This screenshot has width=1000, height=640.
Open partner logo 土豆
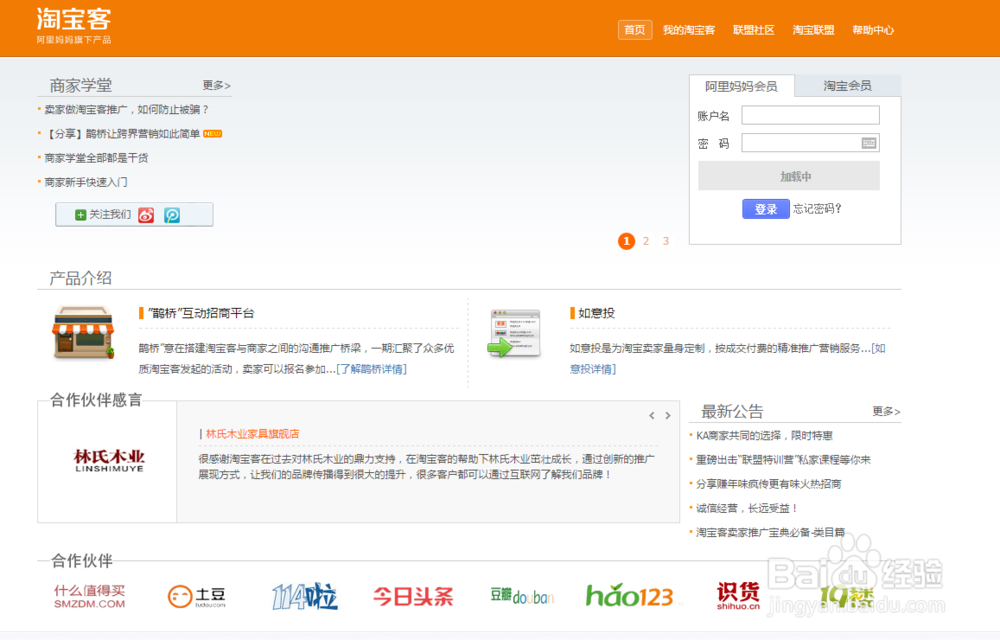pos(196,597)
